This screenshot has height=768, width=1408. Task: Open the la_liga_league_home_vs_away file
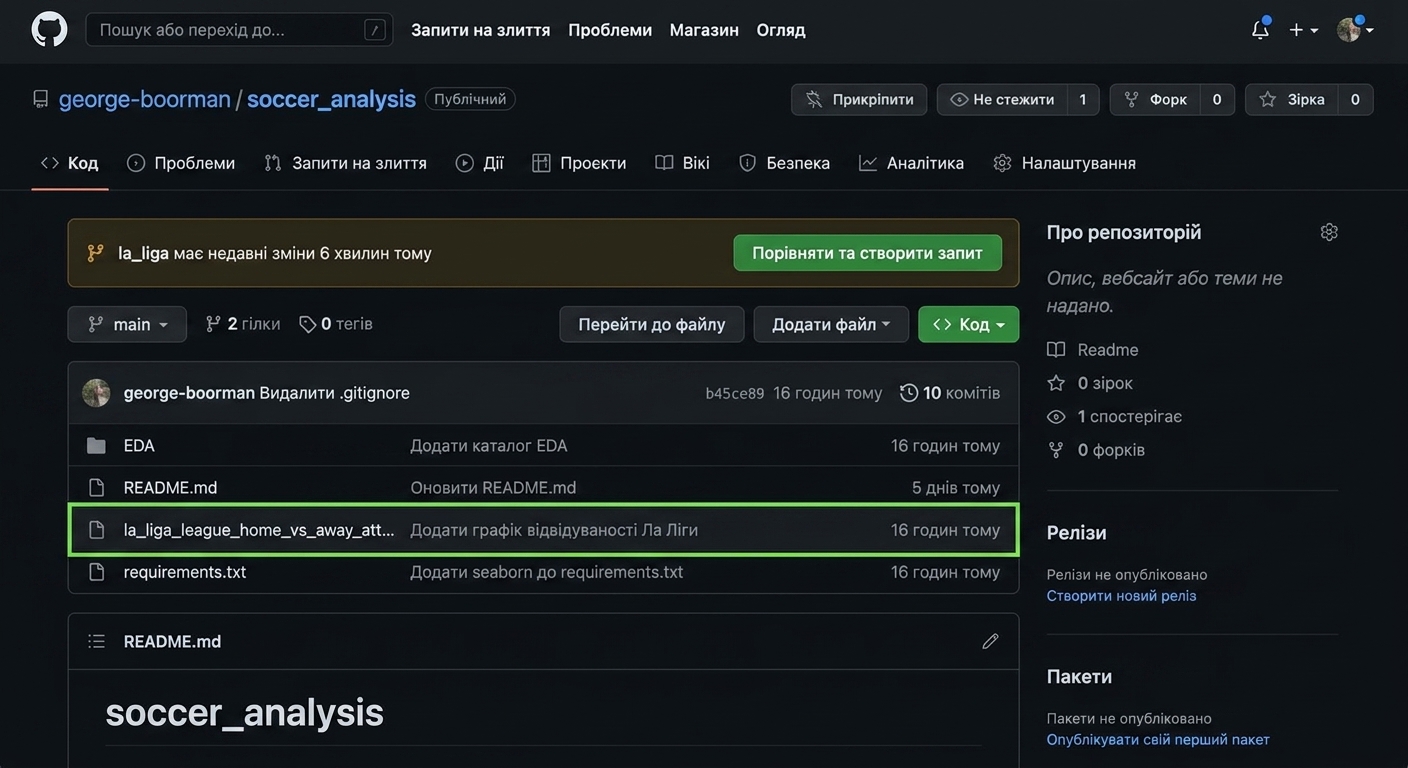(259, 530)
